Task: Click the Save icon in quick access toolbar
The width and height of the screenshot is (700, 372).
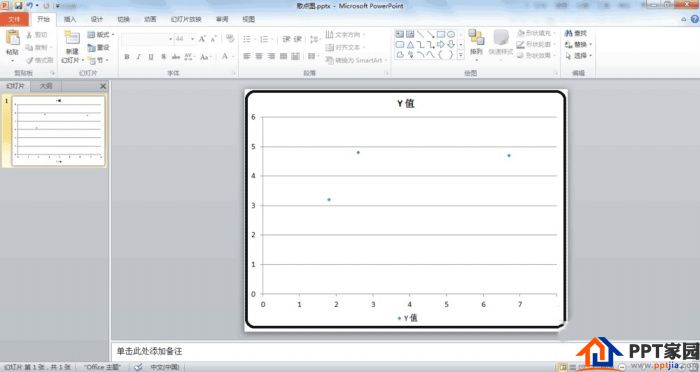Action: (18, 6)
